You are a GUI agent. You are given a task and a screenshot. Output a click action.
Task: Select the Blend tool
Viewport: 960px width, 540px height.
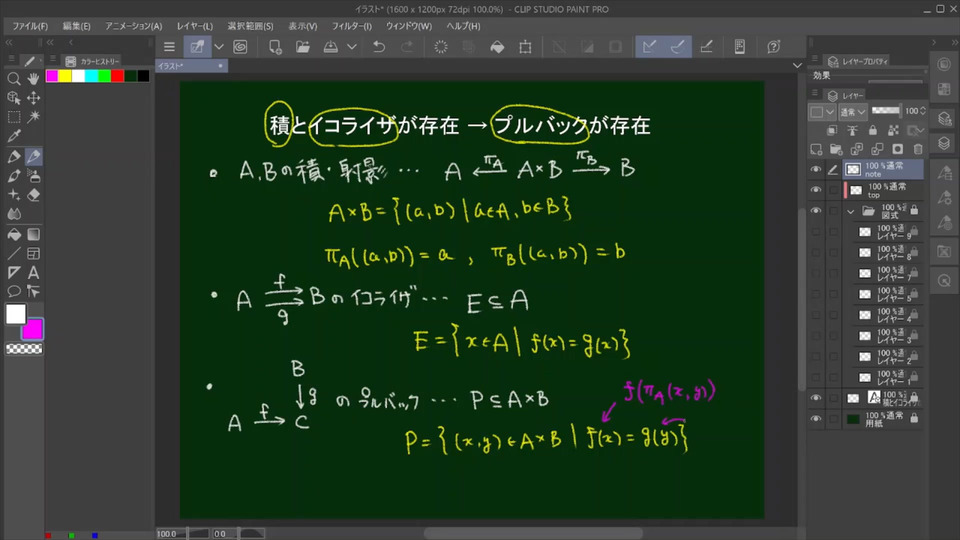[x=13, y=214]
